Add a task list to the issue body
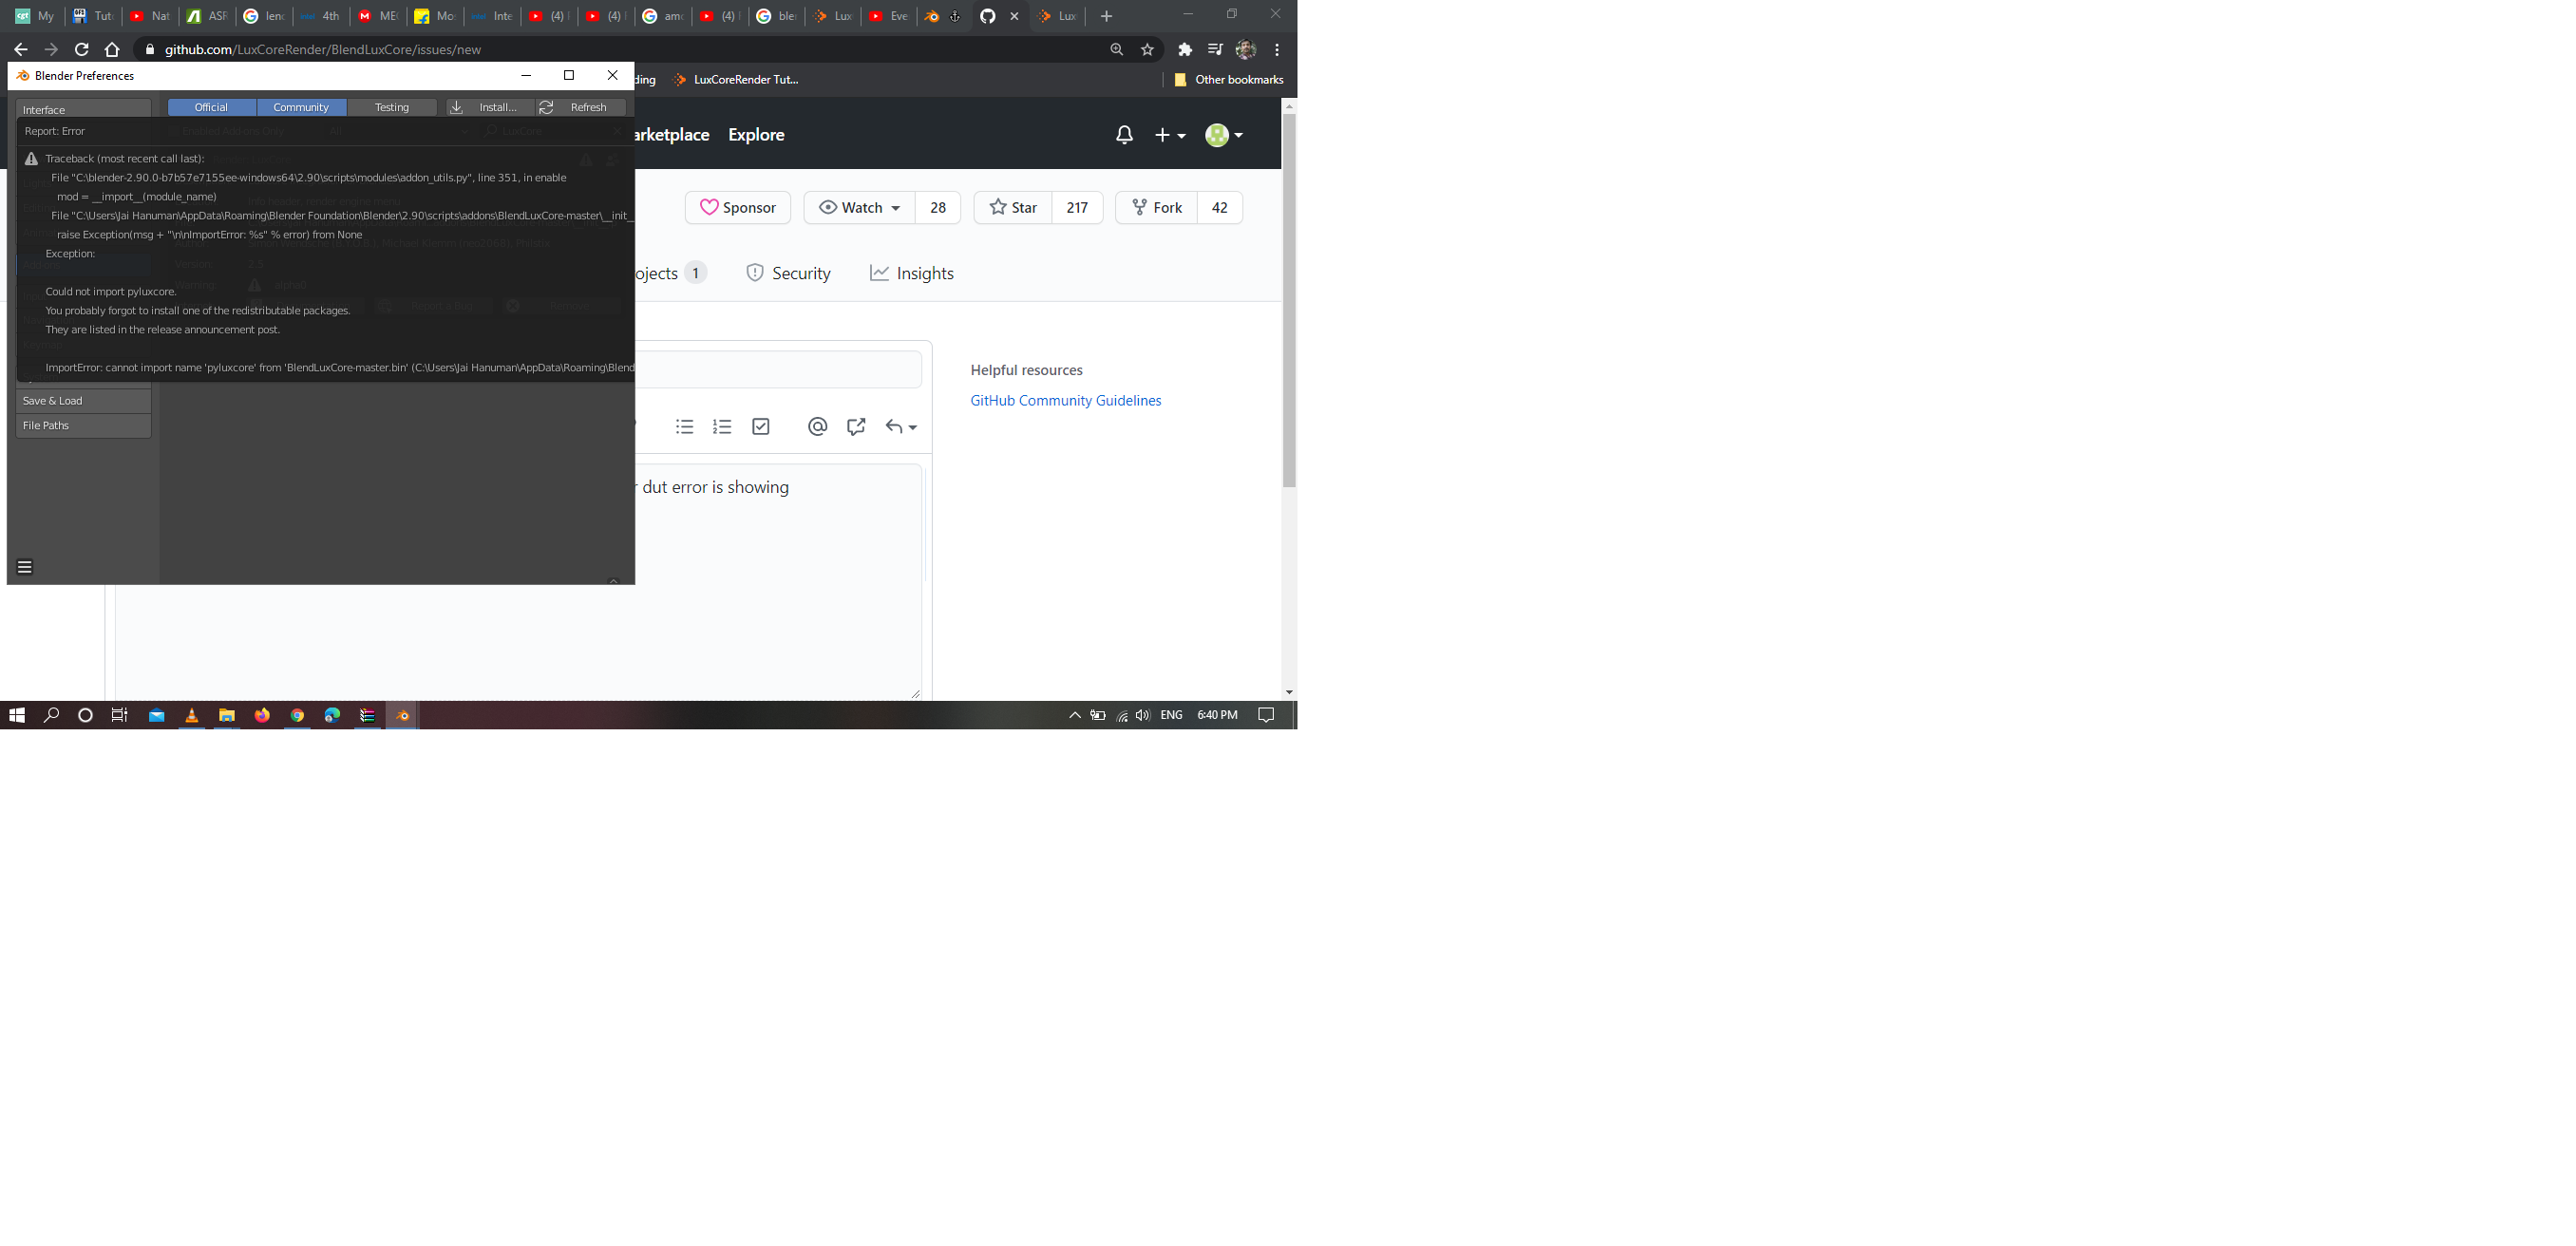The image size is (2576, 1246). 761,426
